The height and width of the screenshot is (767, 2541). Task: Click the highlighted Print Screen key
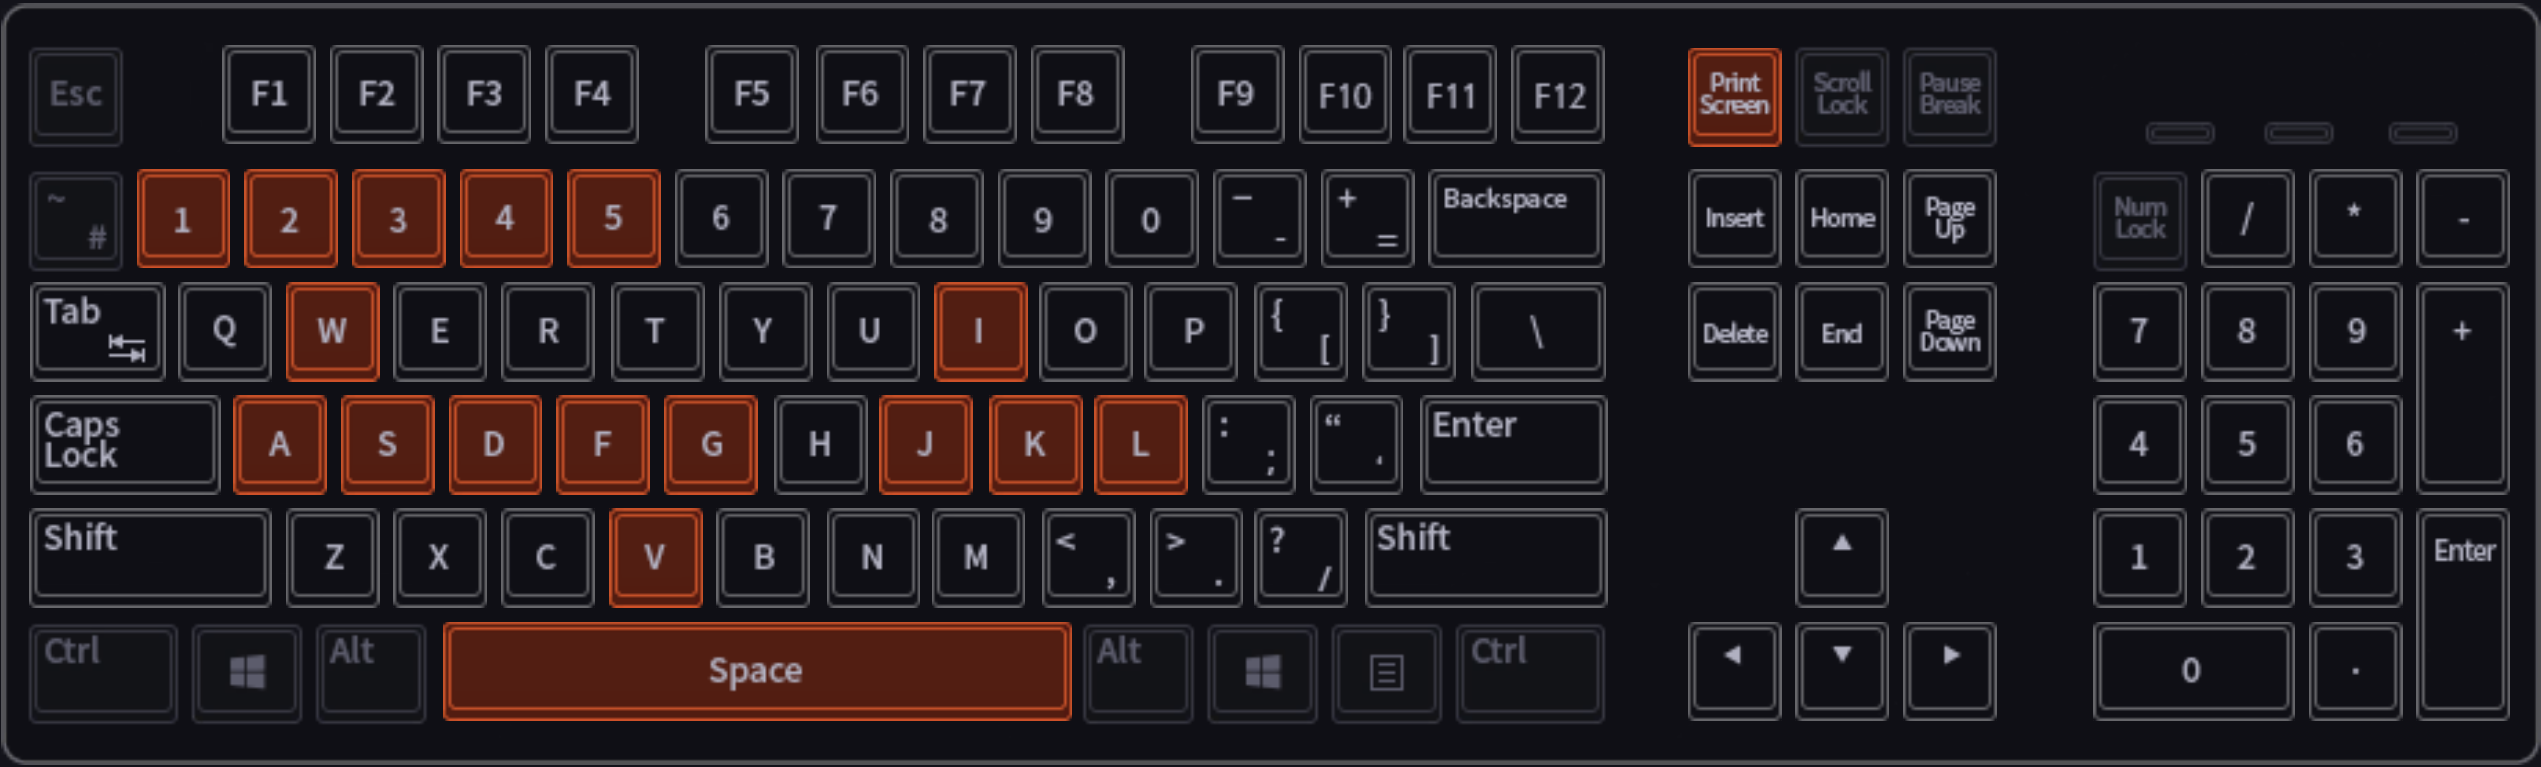coord(1734,96)
